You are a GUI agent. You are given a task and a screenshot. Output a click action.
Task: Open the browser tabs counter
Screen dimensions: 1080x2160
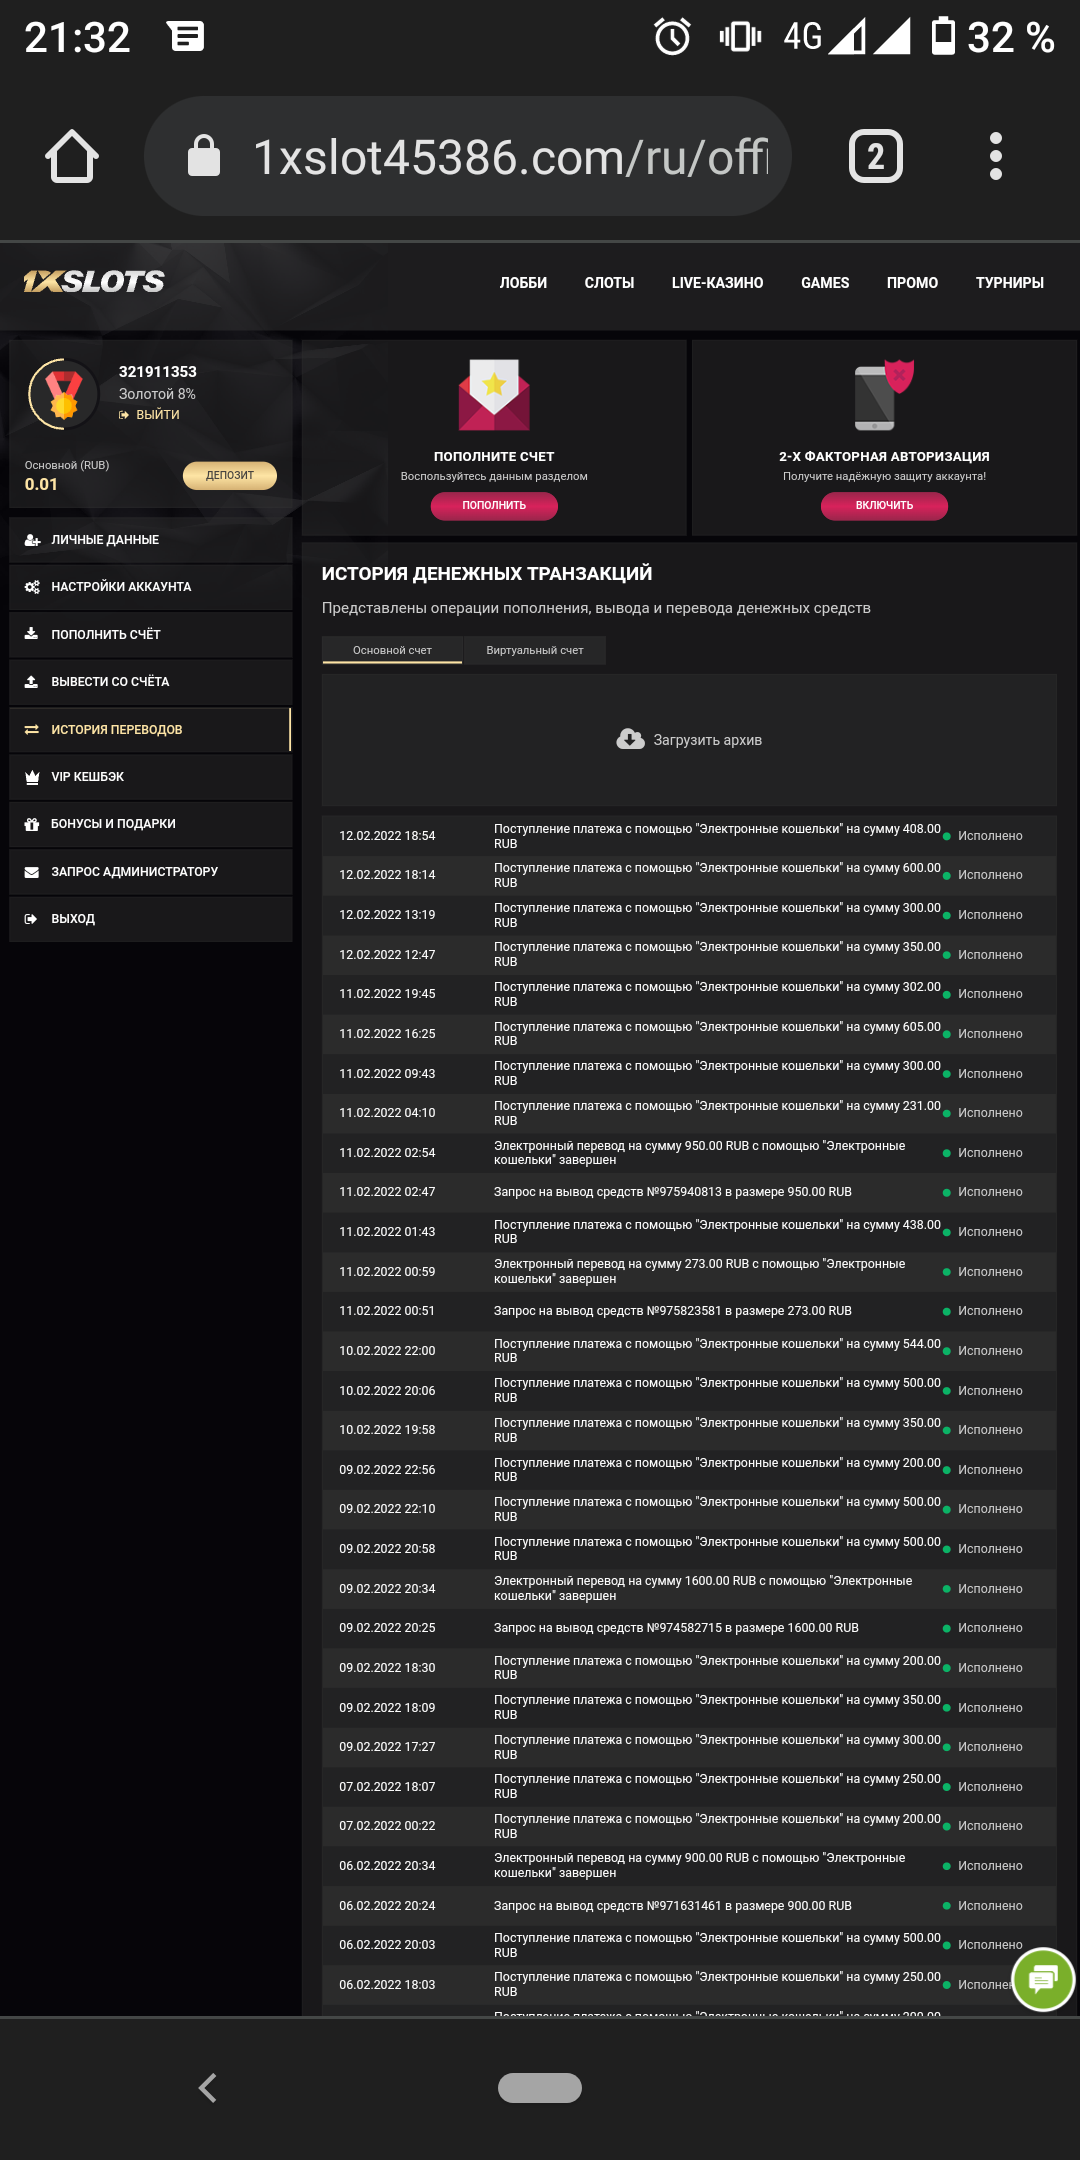[876, 156]
